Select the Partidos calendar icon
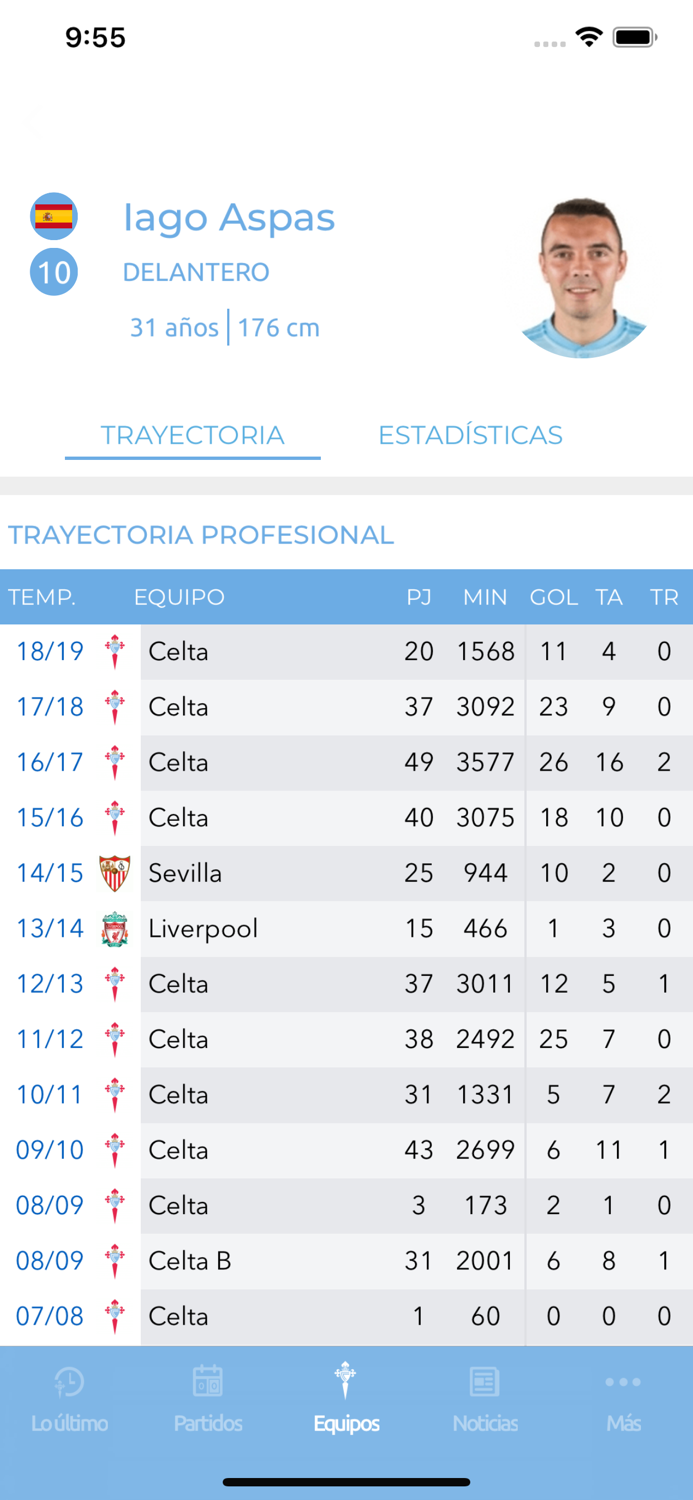The image size is (693, 1500). (207, 1381)
